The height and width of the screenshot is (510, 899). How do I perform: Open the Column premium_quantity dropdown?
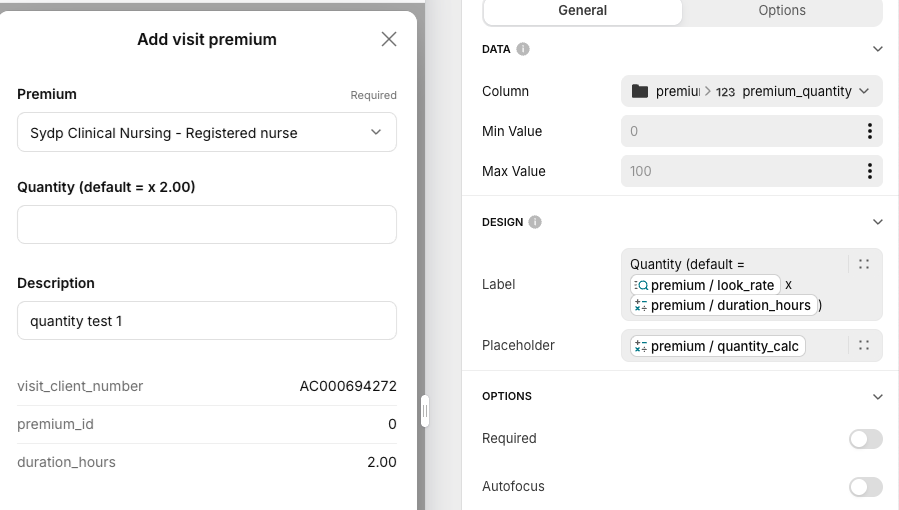tap(864, 91)
